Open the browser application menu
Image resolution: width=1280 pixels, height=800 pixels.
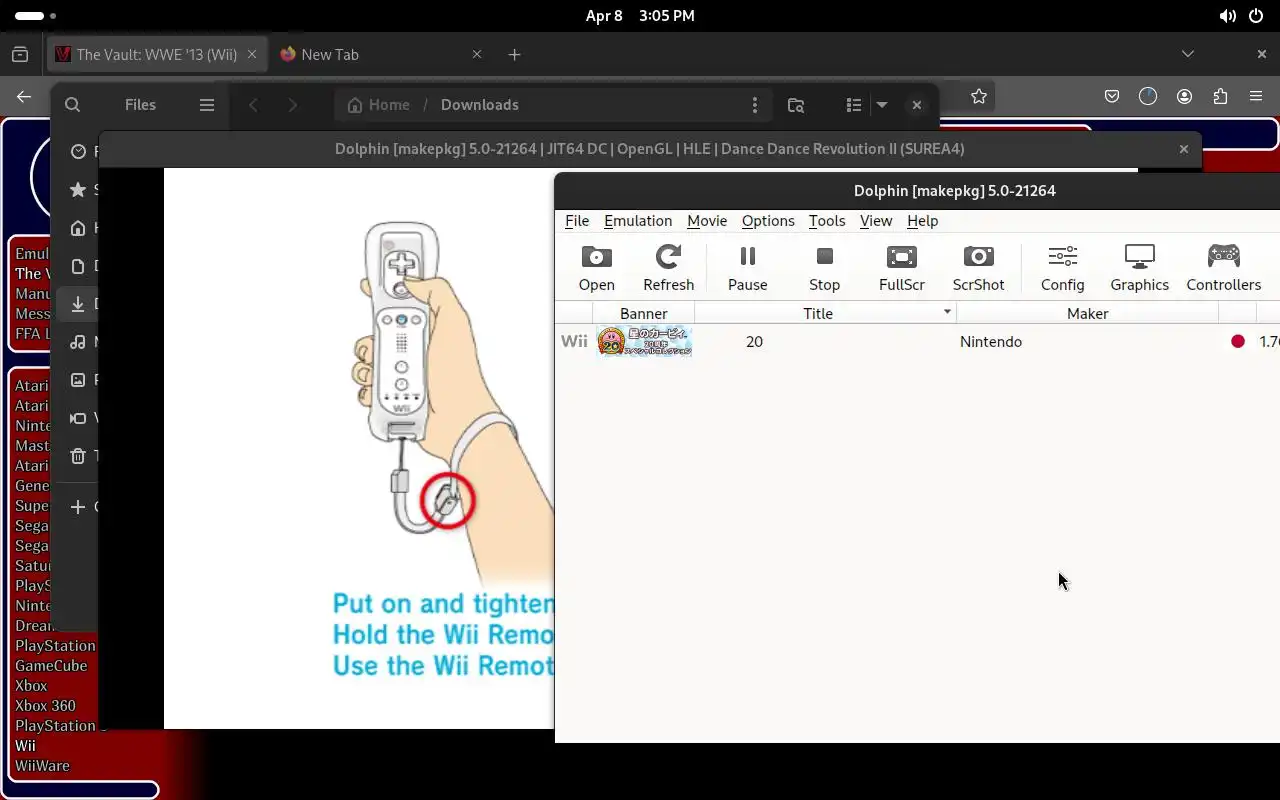(1256, 96)
